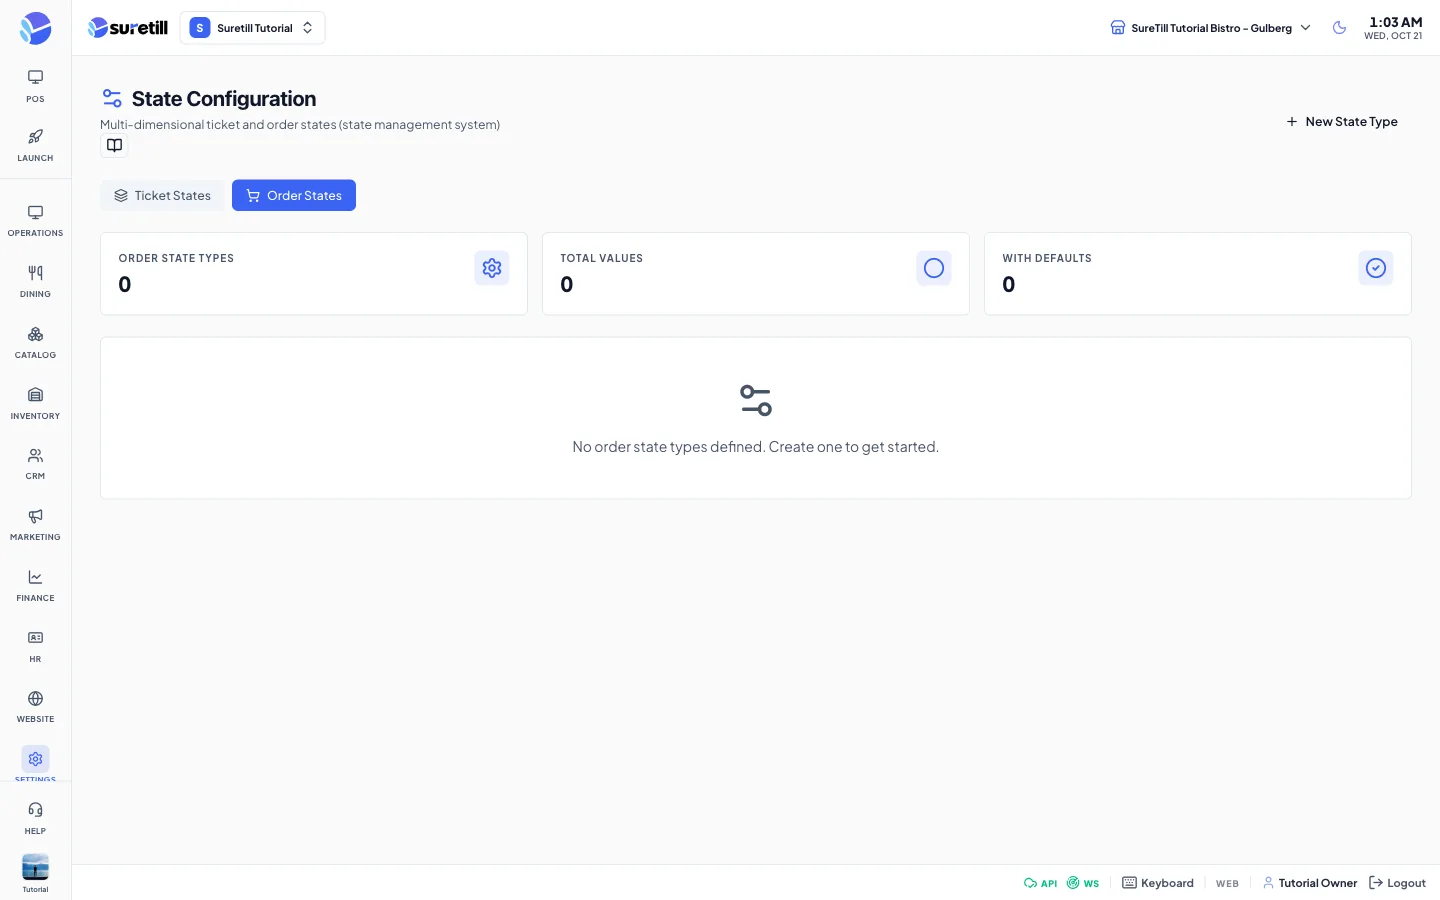Open the SureTill Tutorial Bistro – Gulberg location dropdown
The width and height of the screenshot is (1440, 900).
[x=1211, y=28]
